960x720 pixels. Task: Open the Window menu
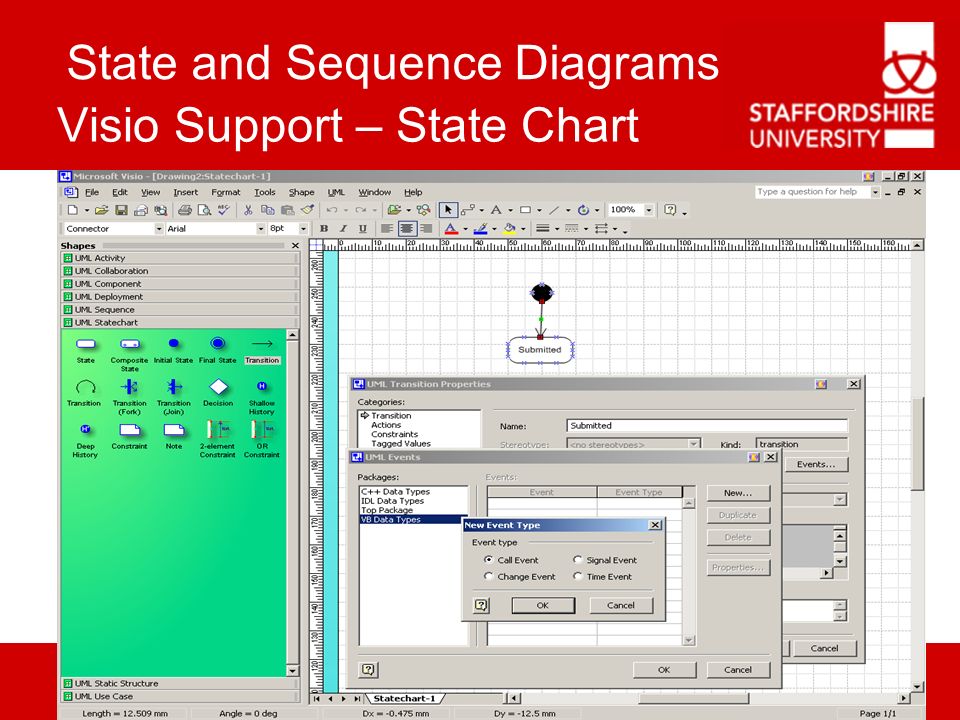tap(375, 192)
